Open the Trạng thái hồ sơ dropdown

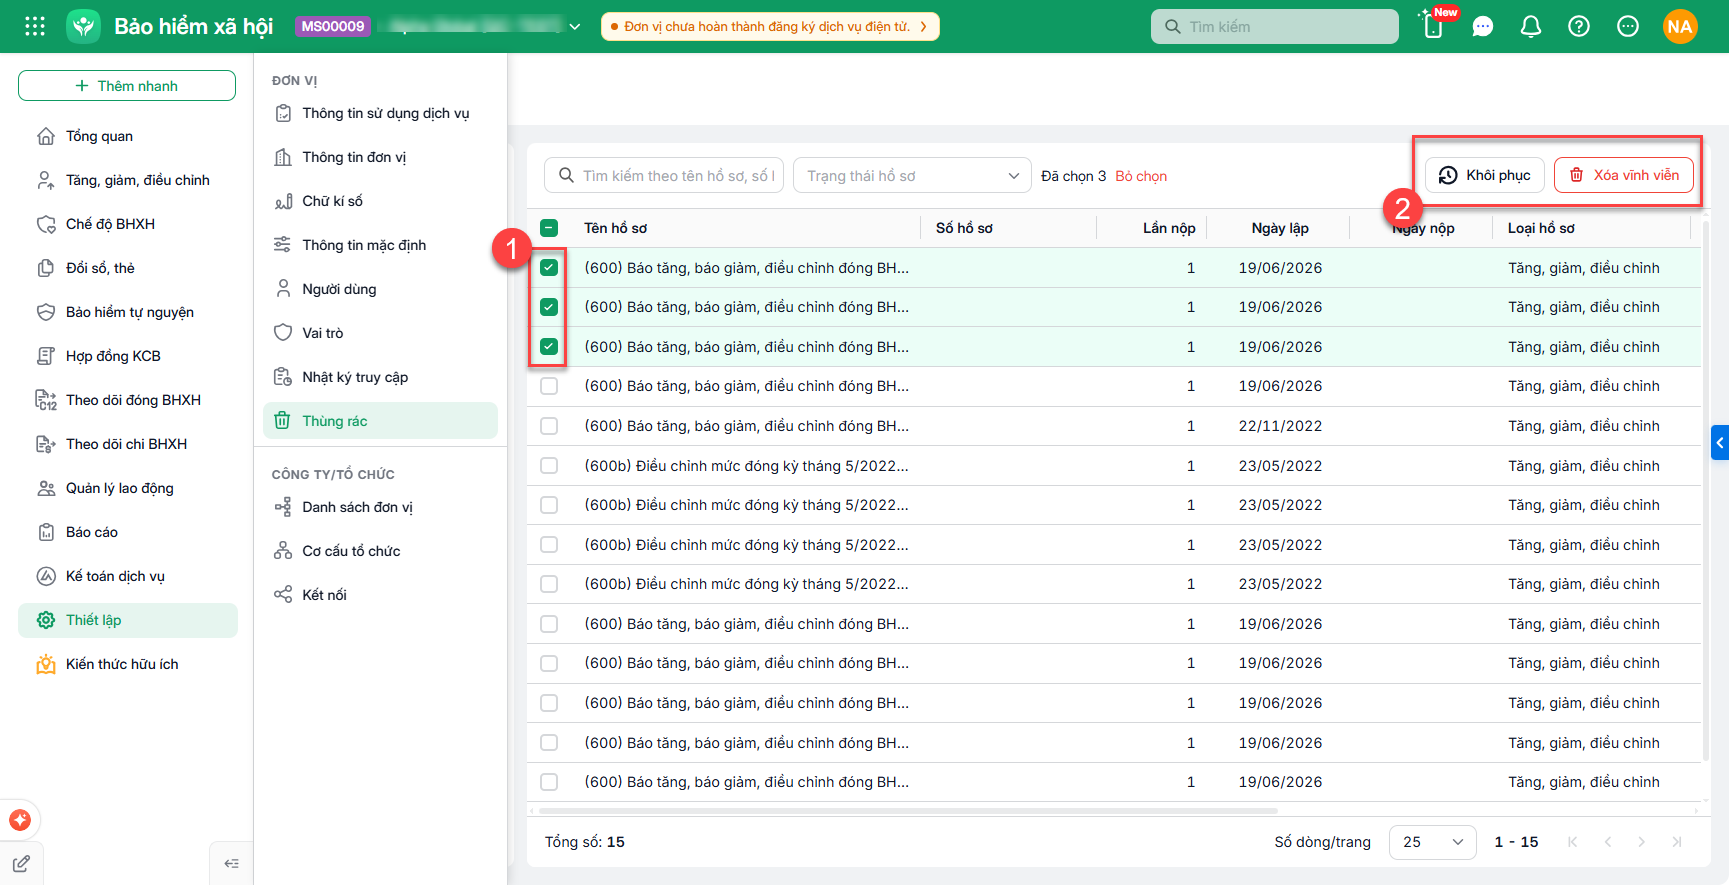click(x=912, y=175)
